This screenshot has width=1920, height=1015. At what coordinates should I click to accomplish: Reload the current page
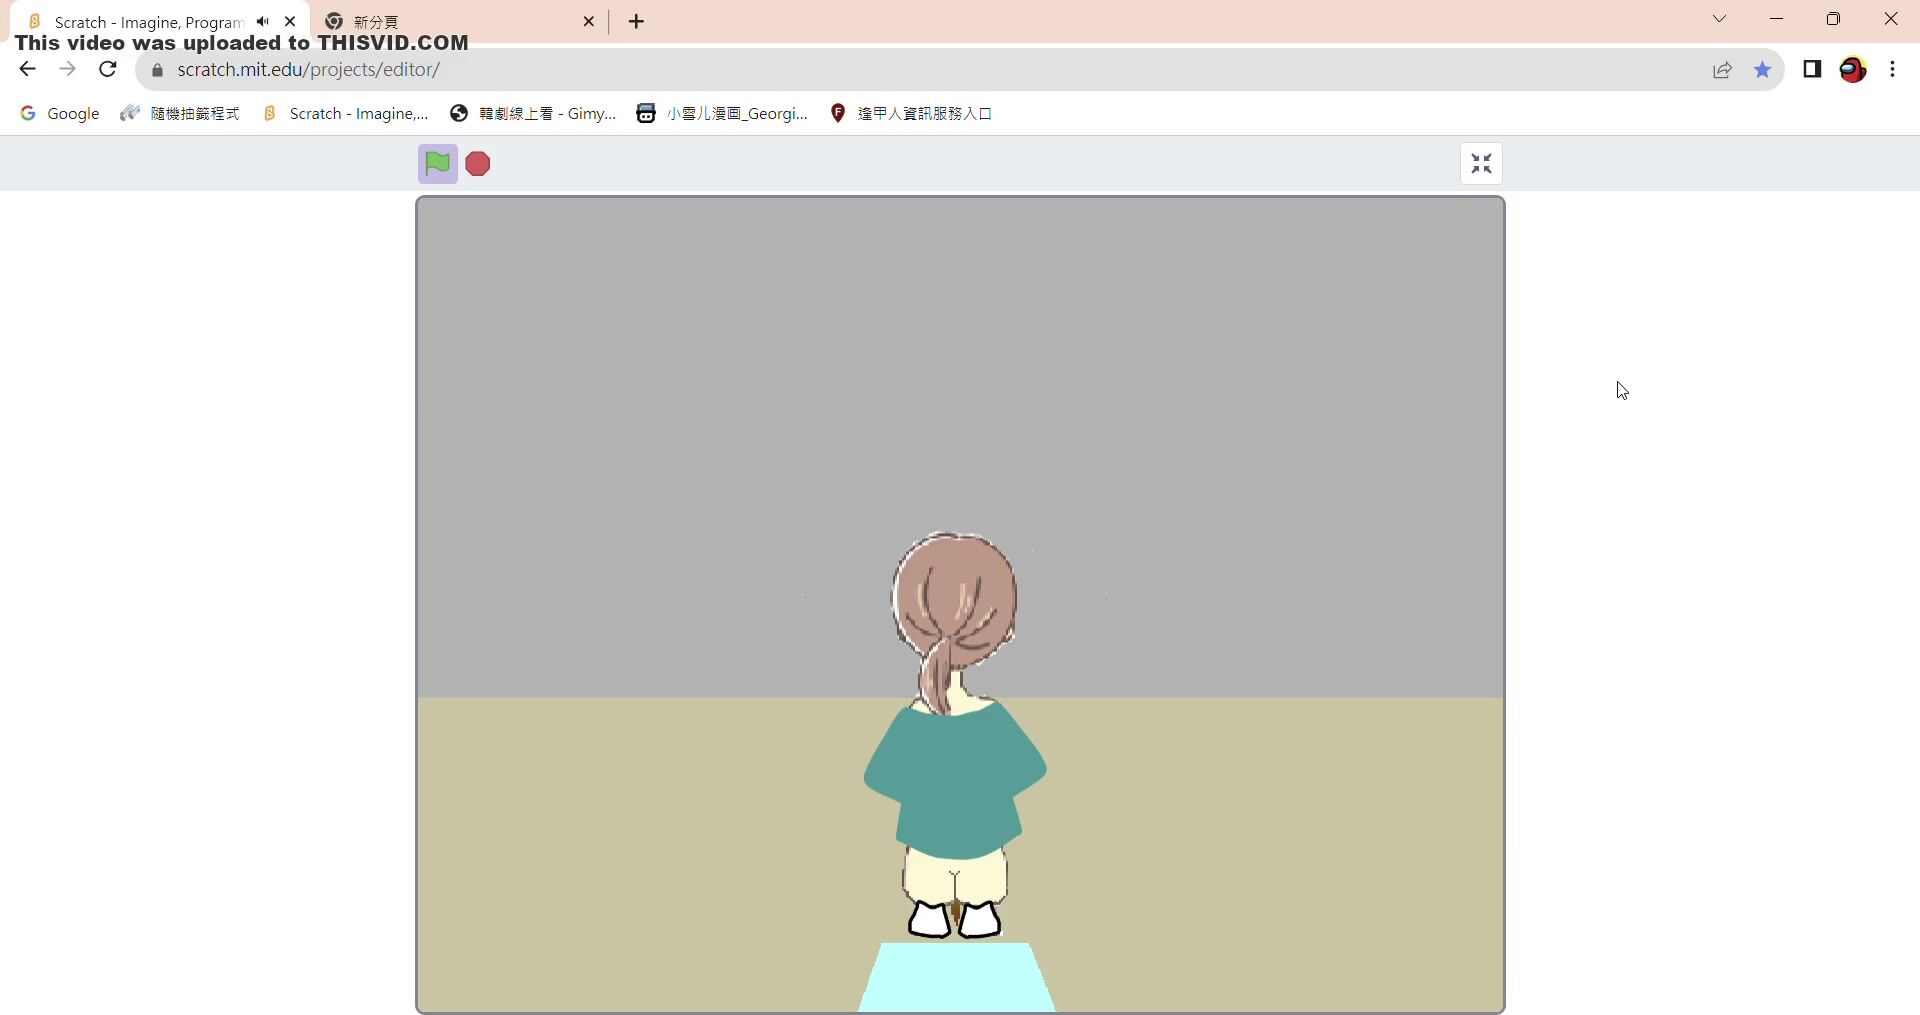tap(108, 70)
